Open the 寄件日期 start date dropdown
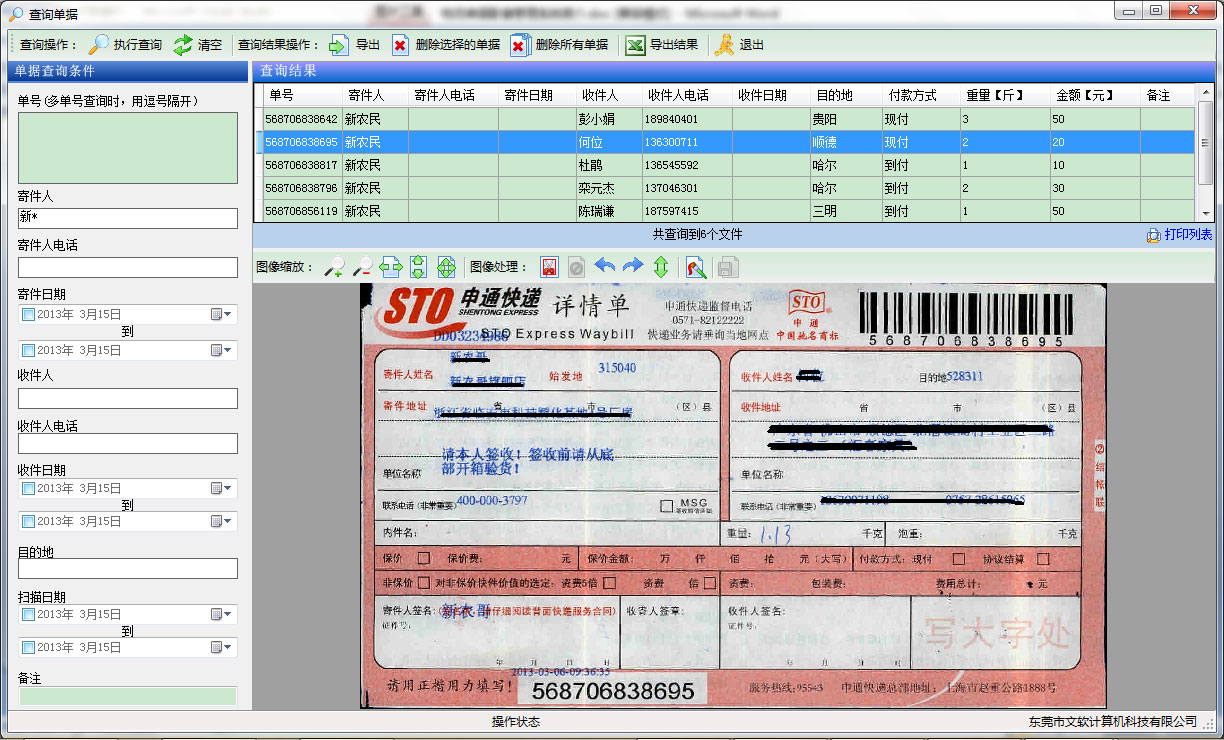The image size is (1224, 740). [x=221, y=315]
